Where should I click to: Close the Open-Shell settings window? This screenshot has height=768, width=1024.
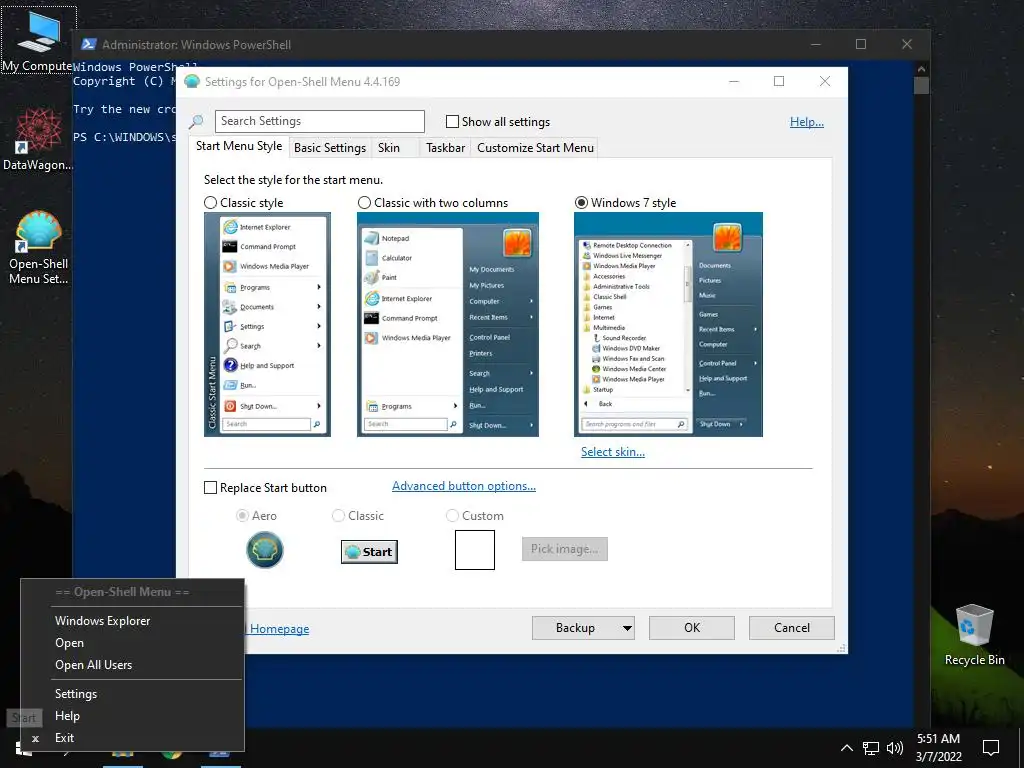pos(825,82)
